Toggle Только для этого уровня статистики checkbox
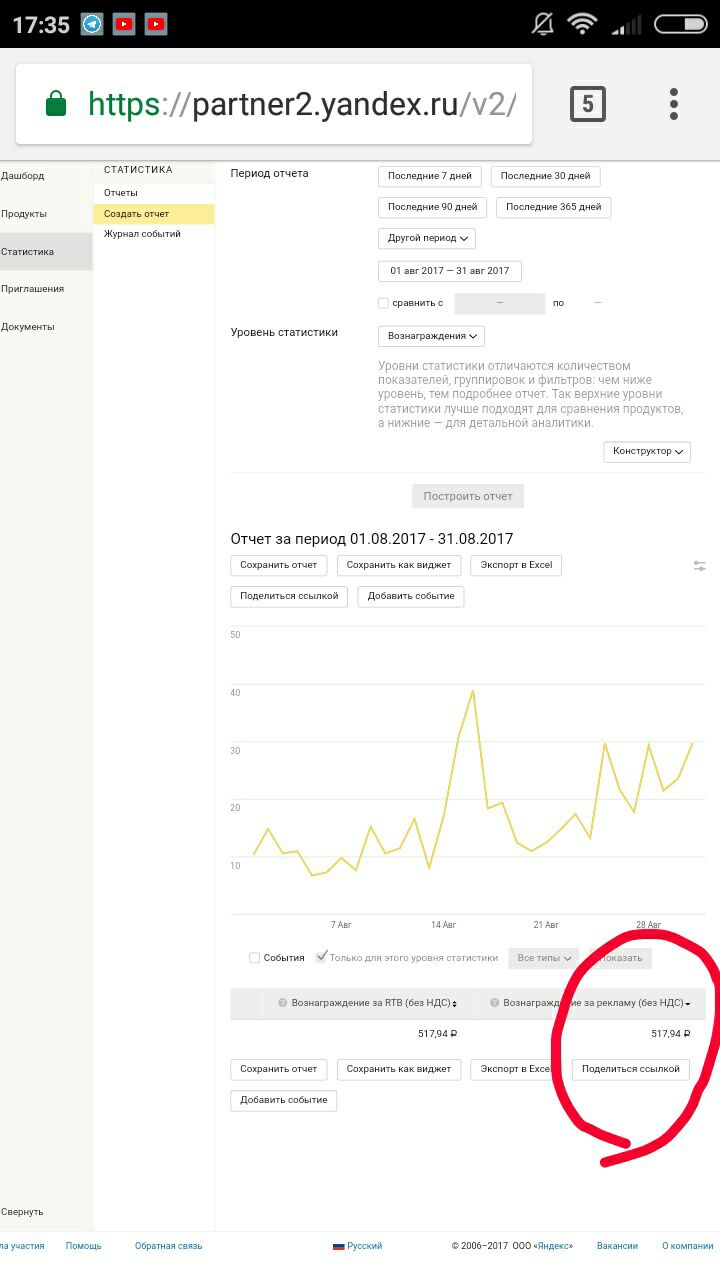 (x=321, y=957)
